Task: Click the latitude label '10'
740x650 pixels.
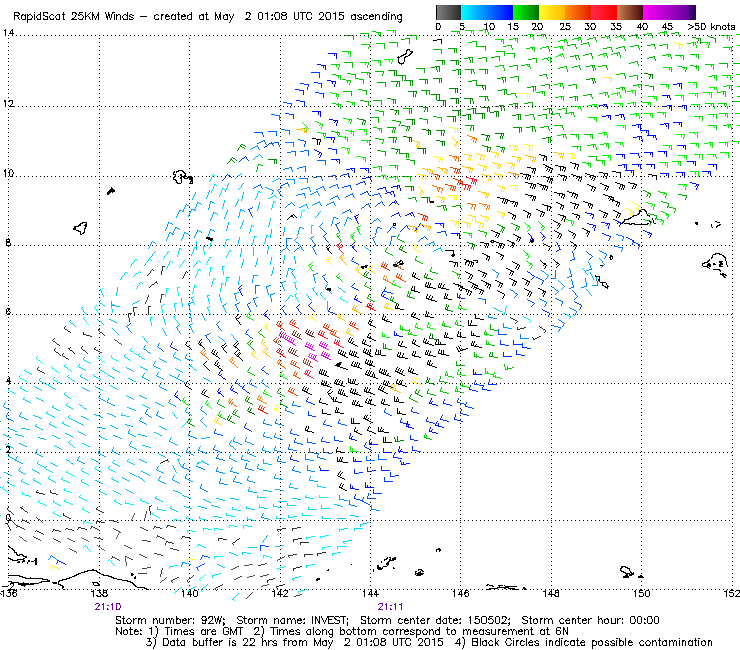Action: [x=8, y=173]
